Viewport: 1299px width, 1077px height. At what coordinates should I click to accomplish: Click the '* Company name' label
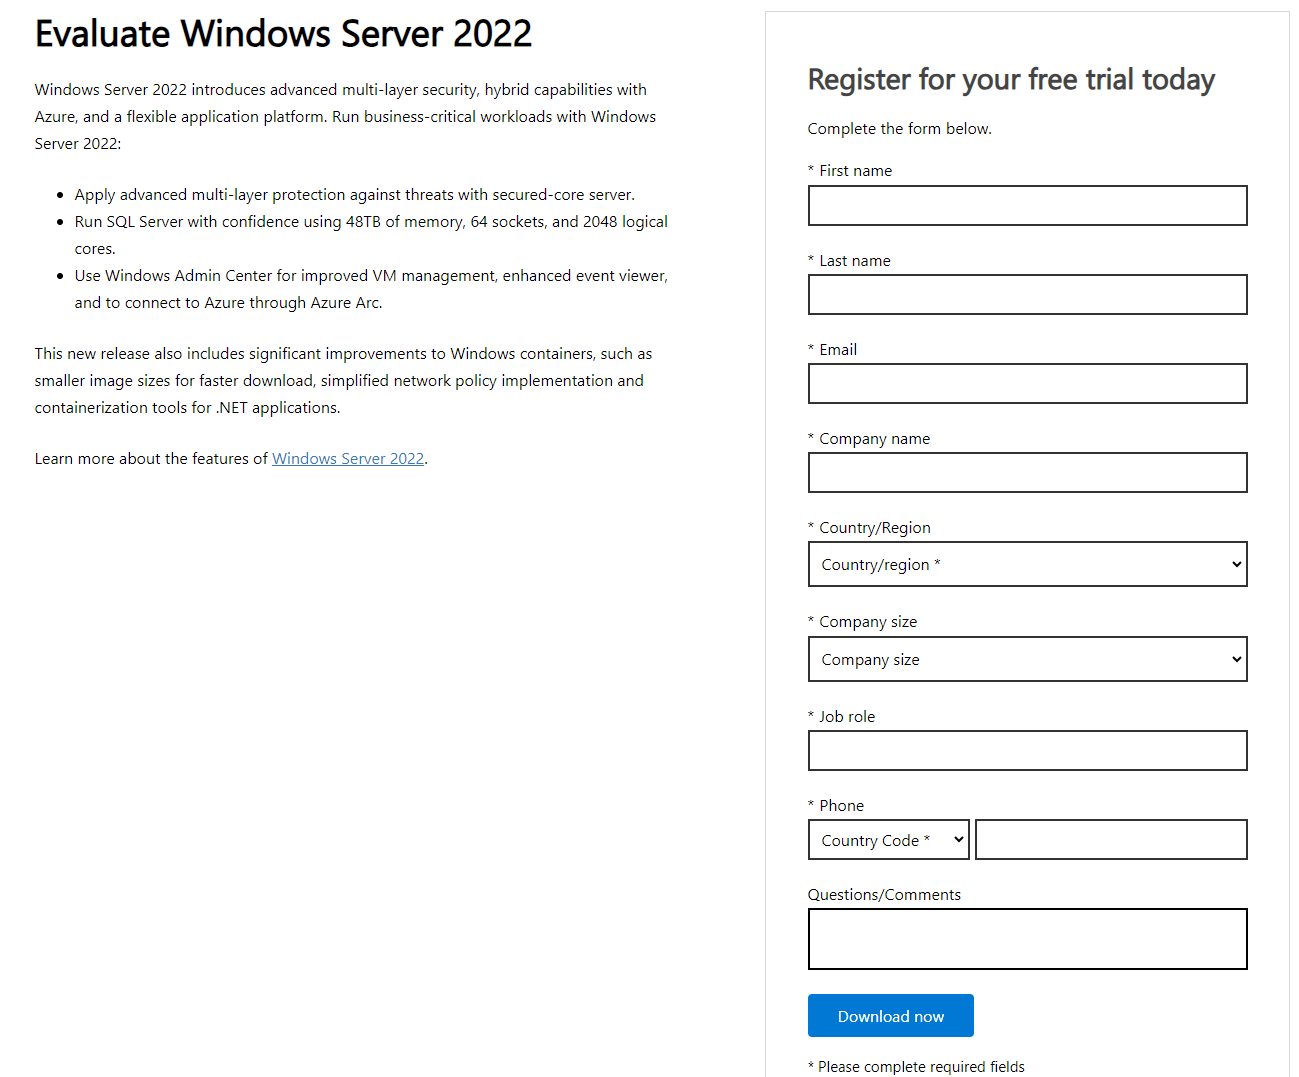point(869,439)
